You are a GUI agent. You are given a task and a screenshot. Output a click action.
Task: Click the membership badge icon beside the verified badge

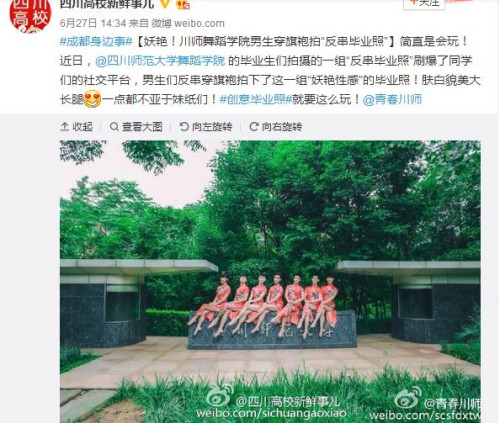pyautogui.click(x=183, y=4)
